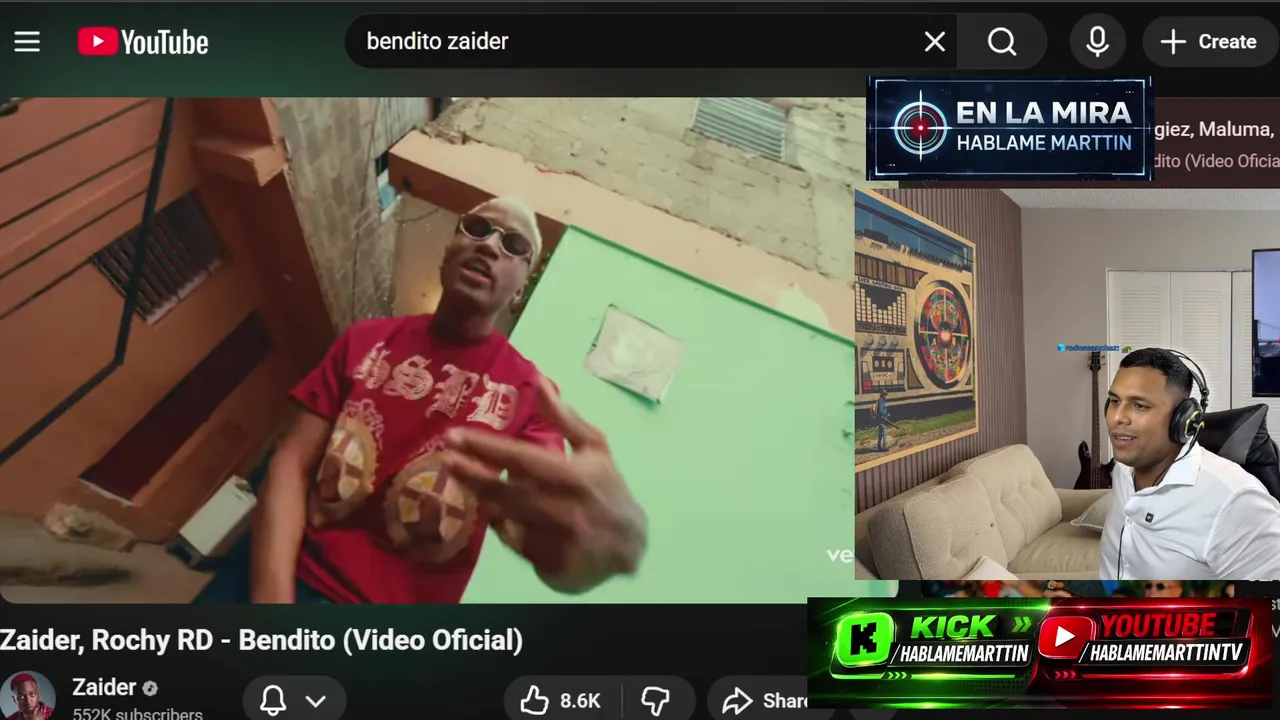Click the YouTube HABLAMEMARTTINTV overlay banner
The height and width of the screenshot is (720, 1280).
(x=1146, y=641)
